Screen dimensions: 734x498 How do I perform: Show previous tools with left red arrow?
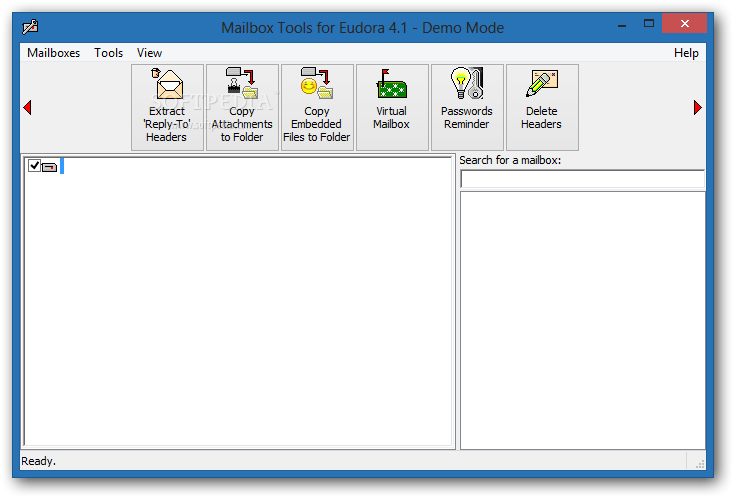pos(27,108)
